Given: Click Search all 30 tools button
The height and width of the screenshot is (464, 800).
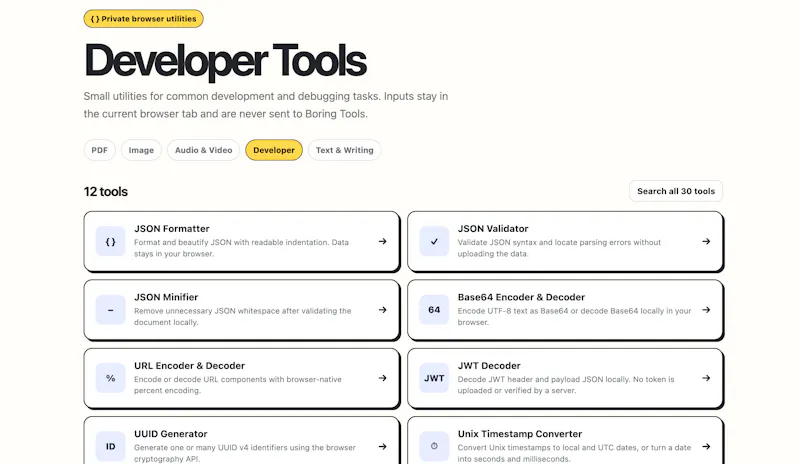Looking at the screenshot, I should (676, 191).
